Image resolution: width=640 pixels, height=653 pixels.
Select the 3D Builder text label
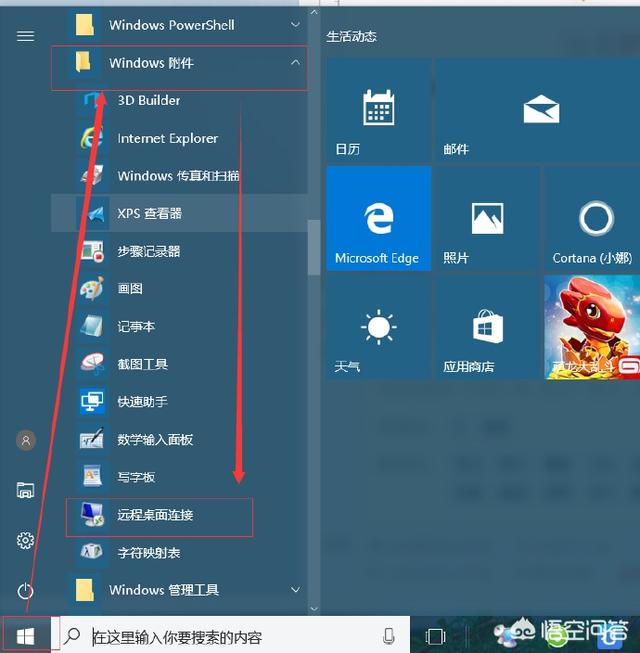click(x=149, y=100)
